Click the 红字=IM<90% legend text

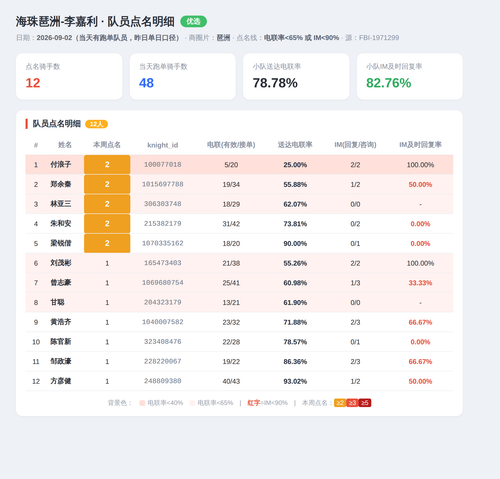267,403
